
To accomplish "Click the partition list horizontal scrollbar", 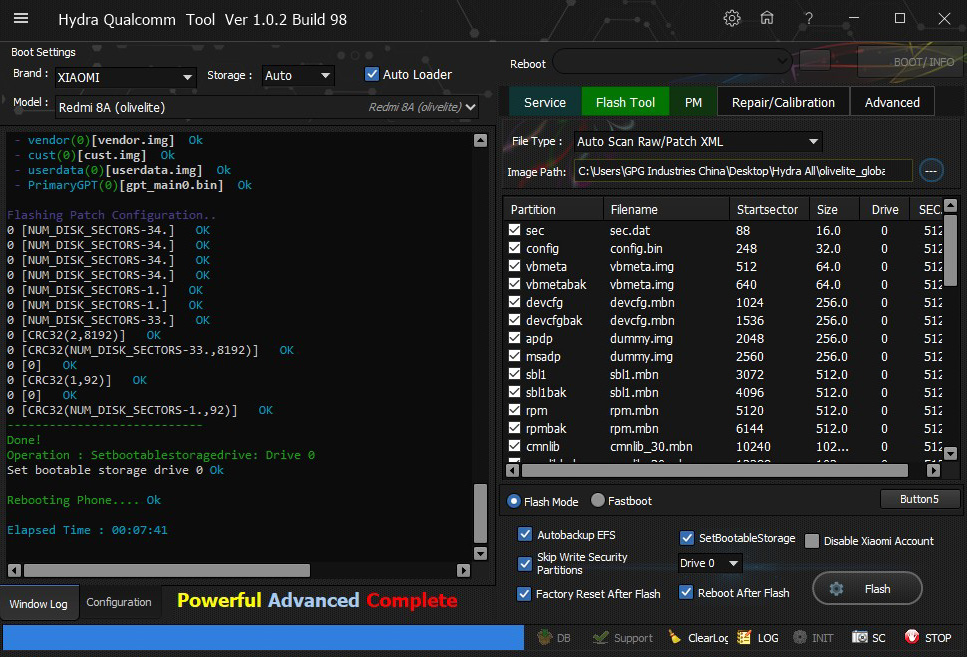I will [x=715, y=470].
